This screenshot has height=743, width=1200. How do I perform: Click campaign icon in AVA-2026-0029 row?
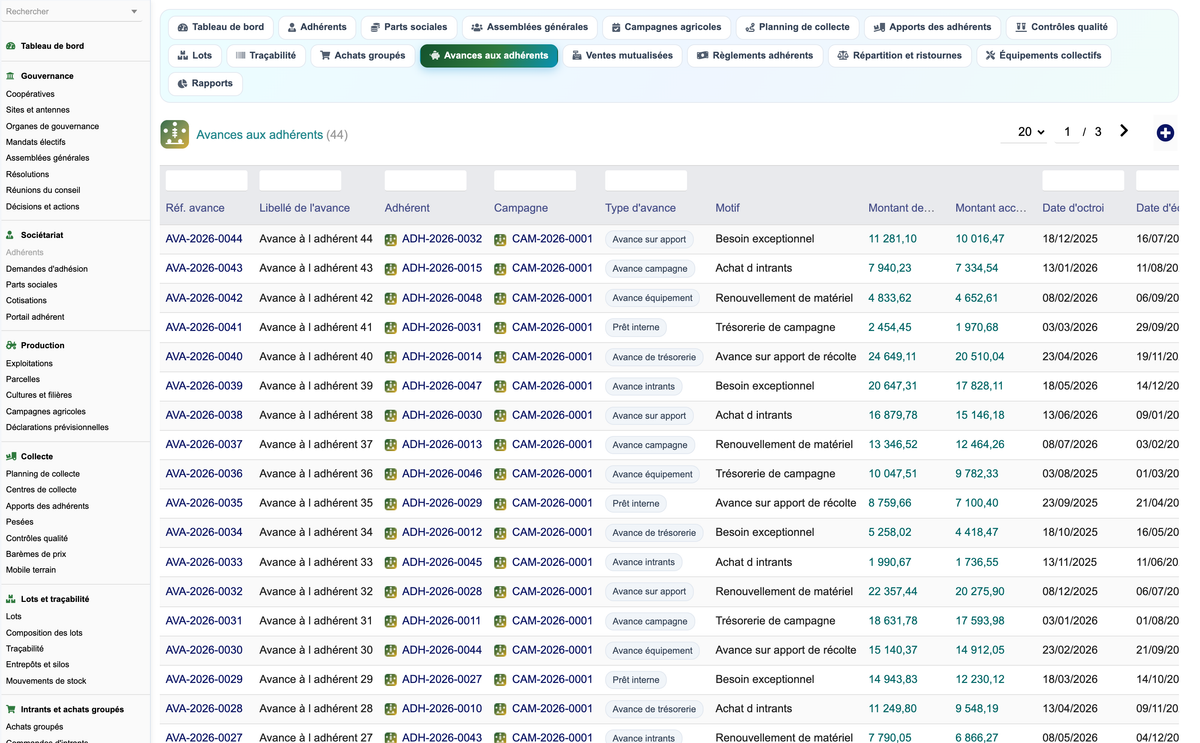500,680
